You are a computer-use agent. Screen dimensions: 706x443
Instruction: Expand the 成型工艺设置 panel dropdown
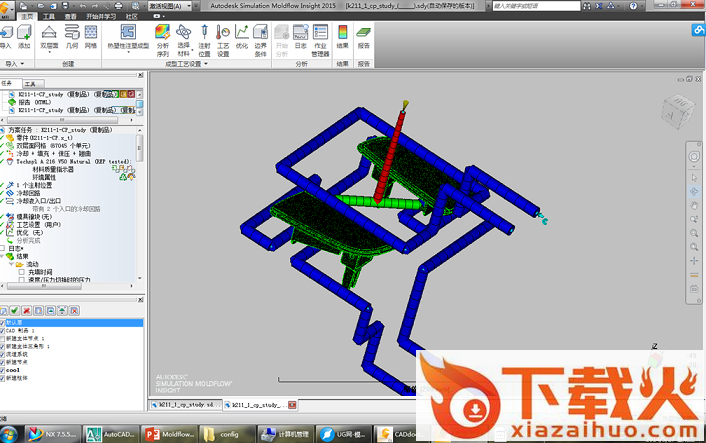(206, 64)
